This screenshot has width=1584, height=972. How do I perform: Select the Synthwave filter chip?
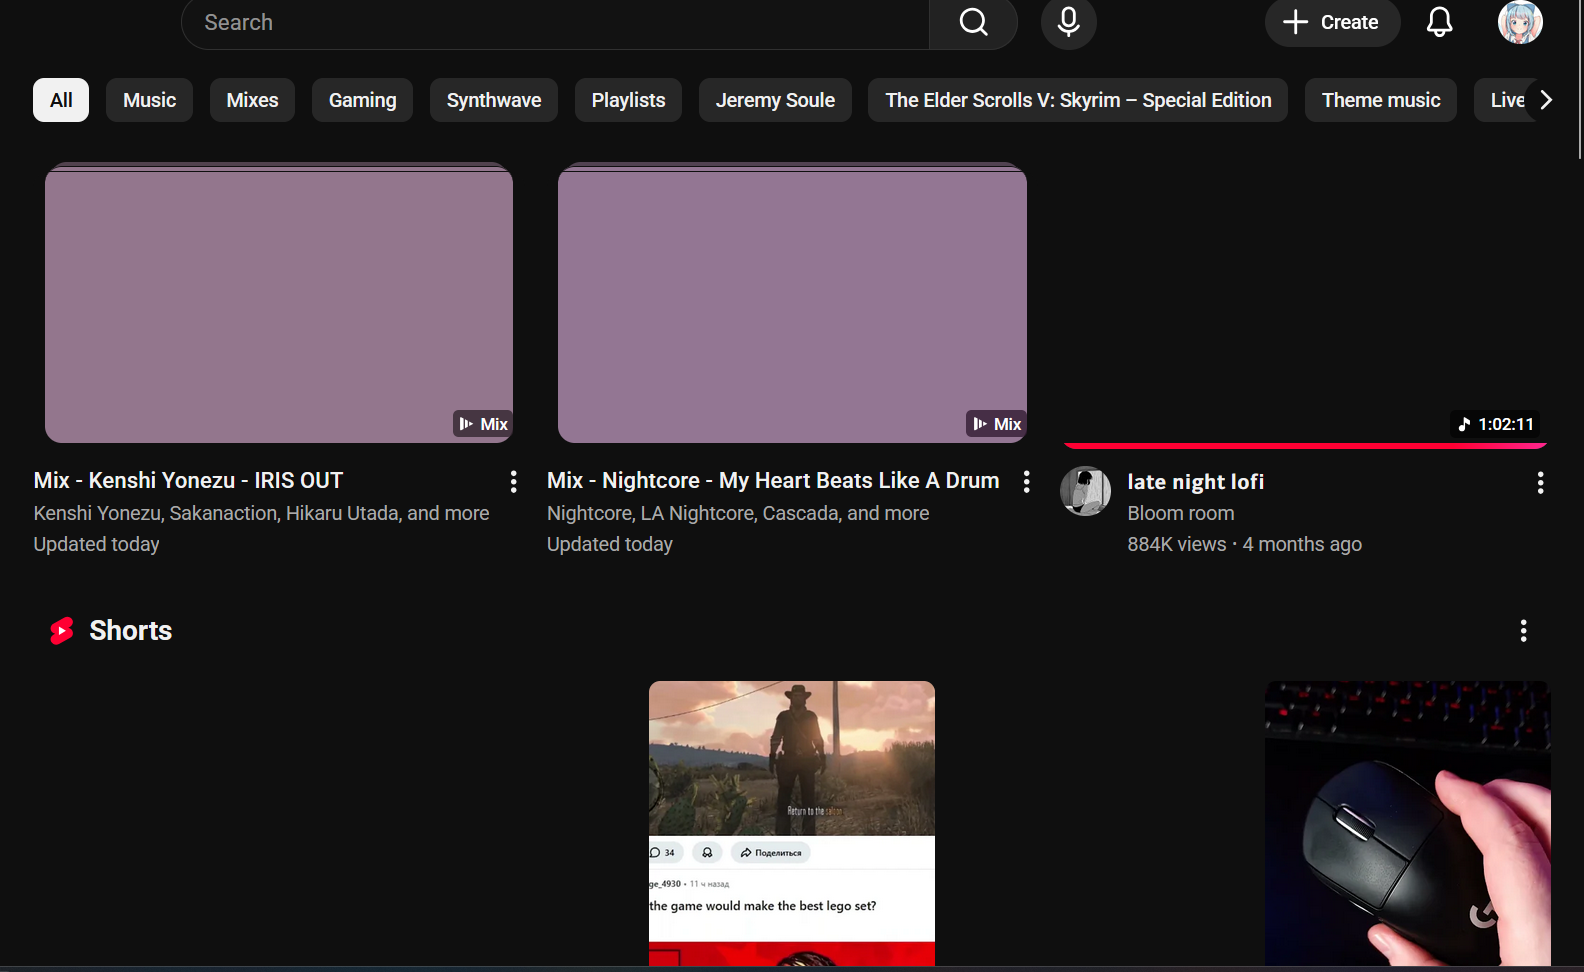pyautogui.click(x=493, y=100)
